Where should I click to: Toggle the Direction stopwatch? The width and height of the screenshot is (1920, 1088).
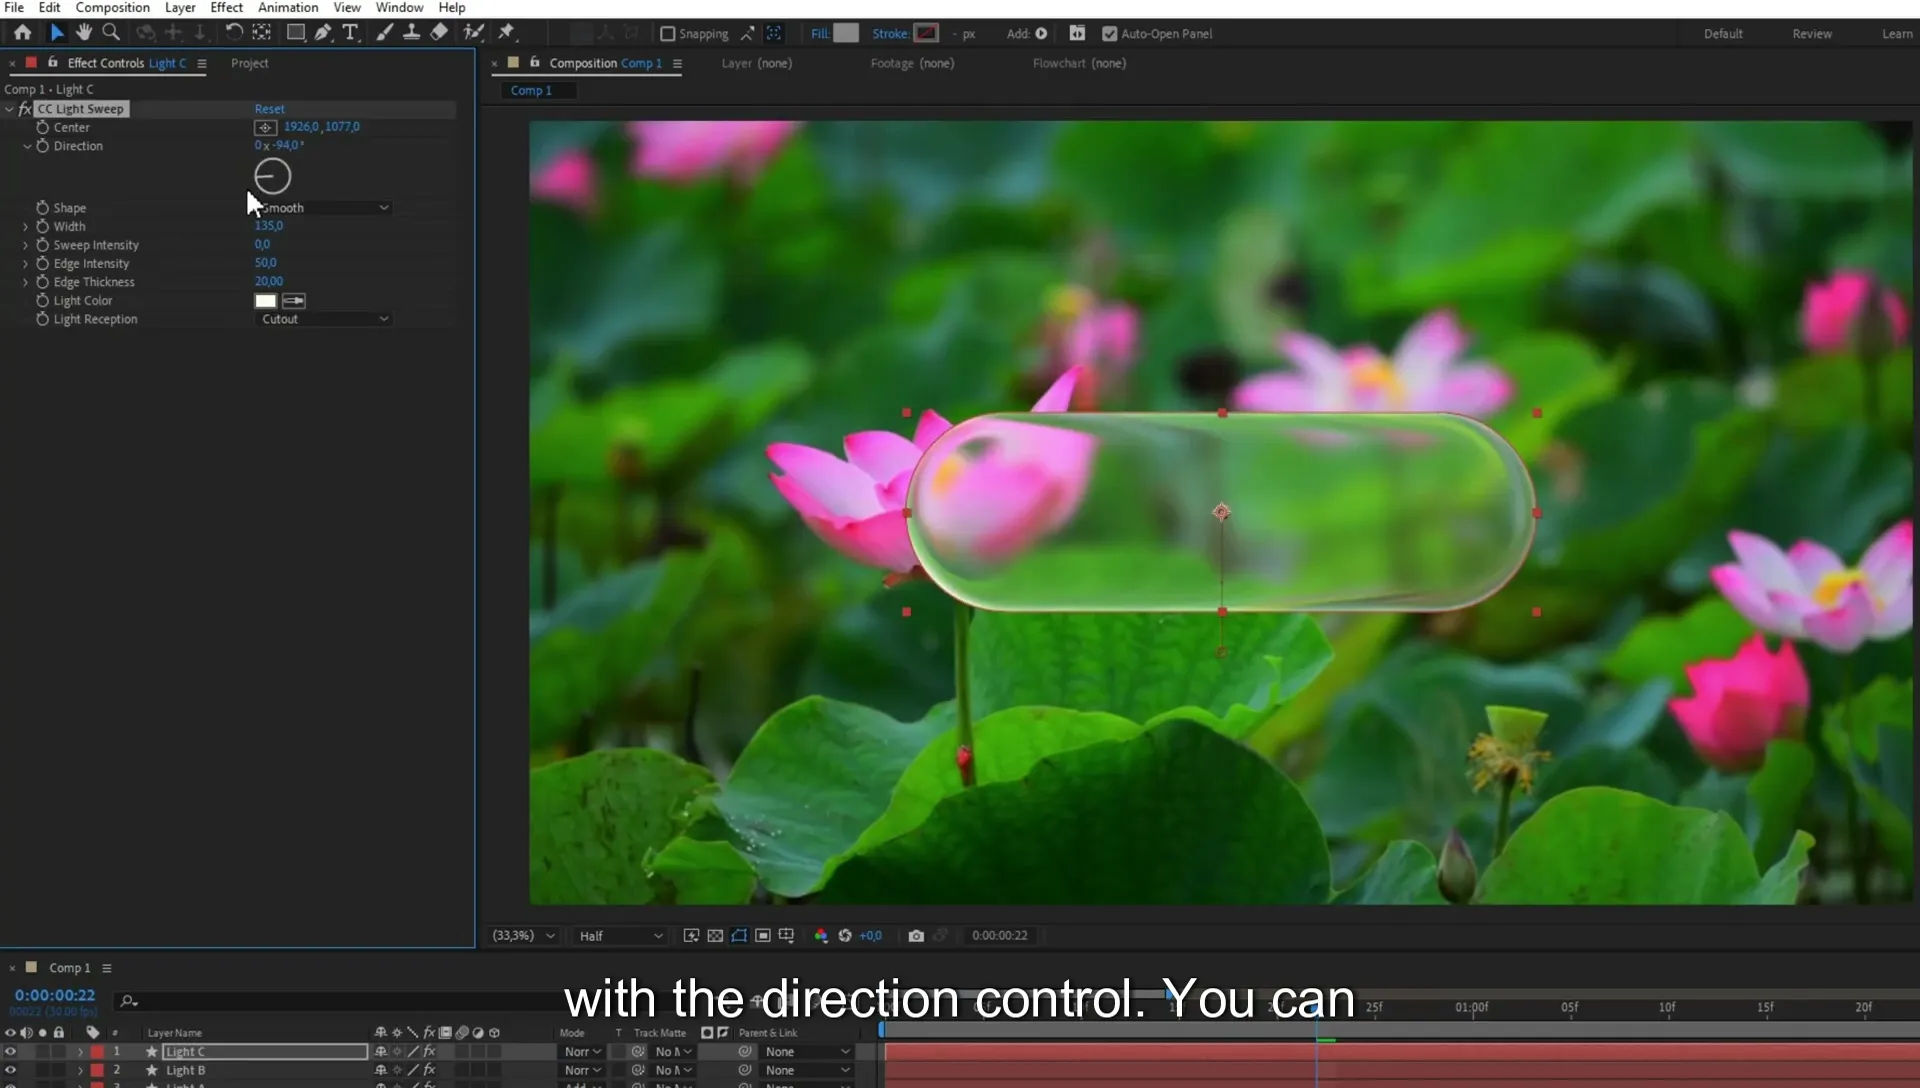(x=42, y=145)
